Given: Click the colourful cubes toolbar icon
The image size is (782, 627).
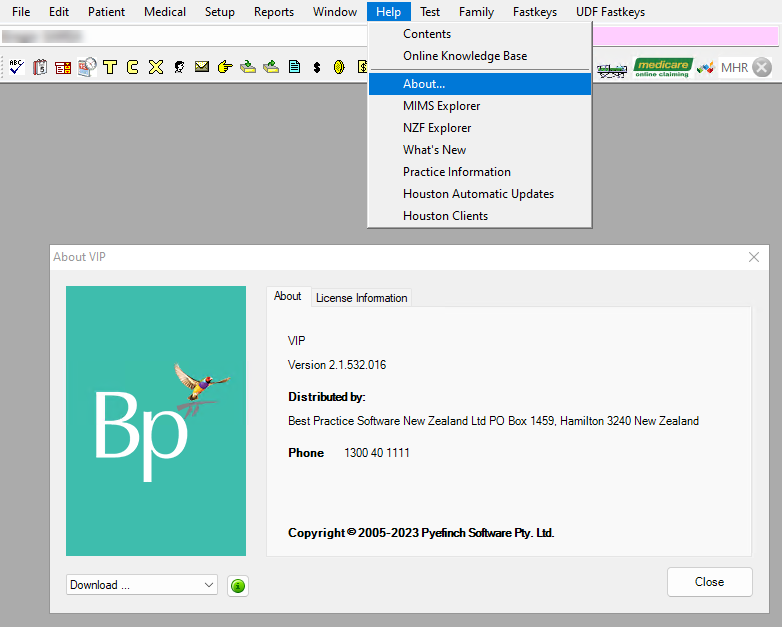Looking at the screenshot, I should click(705, 67).
